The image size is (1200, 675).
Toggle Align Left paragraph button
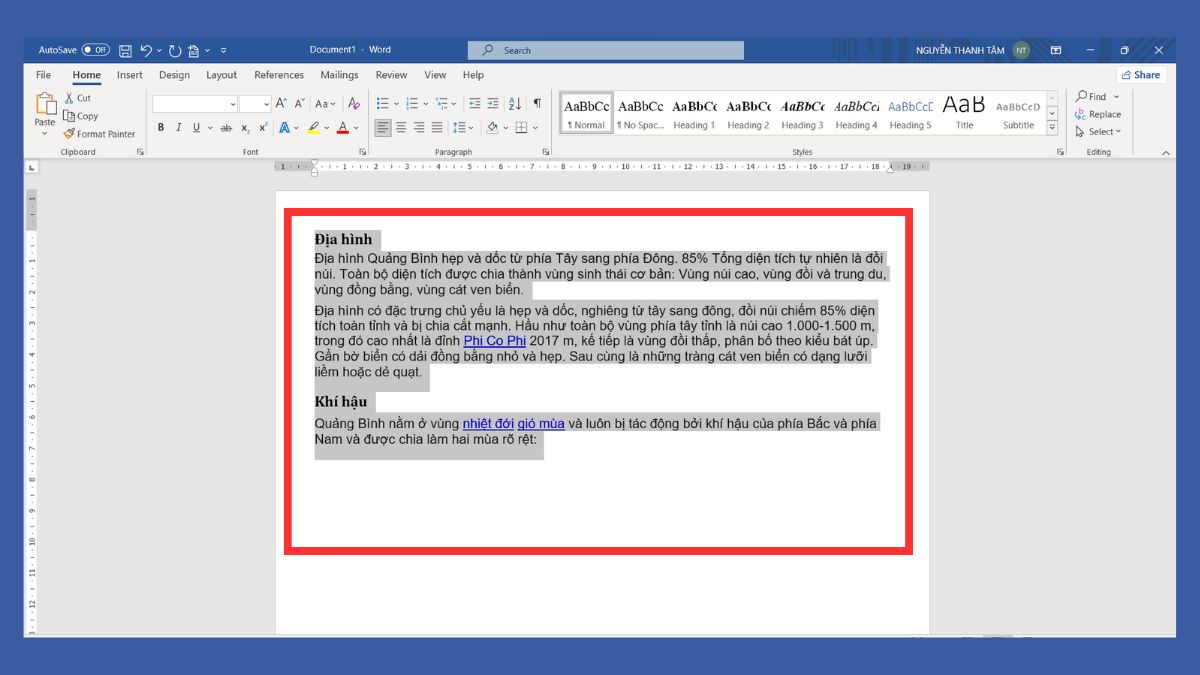pos(383,128)
